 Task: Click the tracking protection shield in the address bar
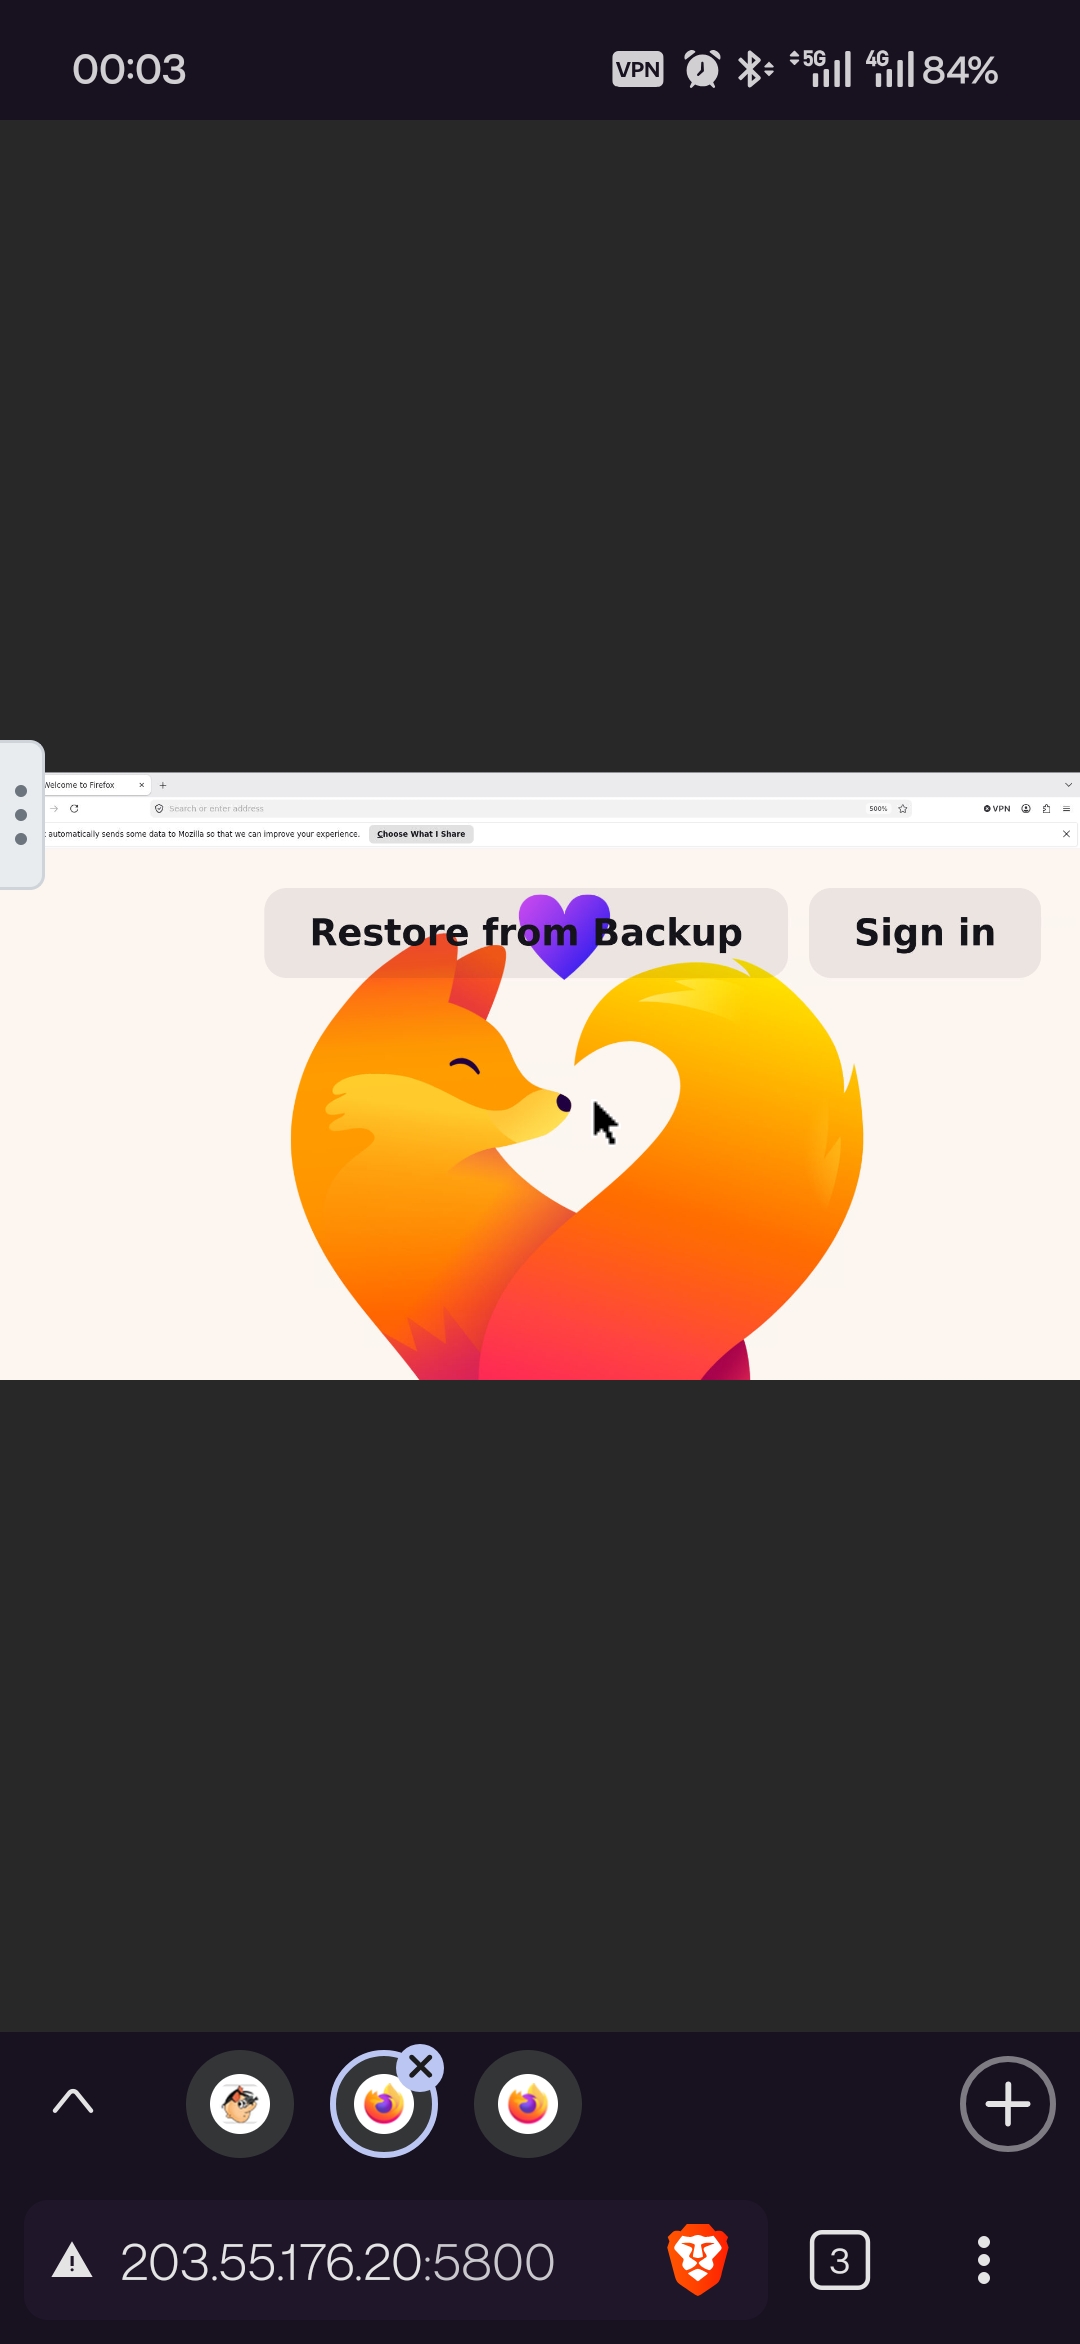point(159,808)
